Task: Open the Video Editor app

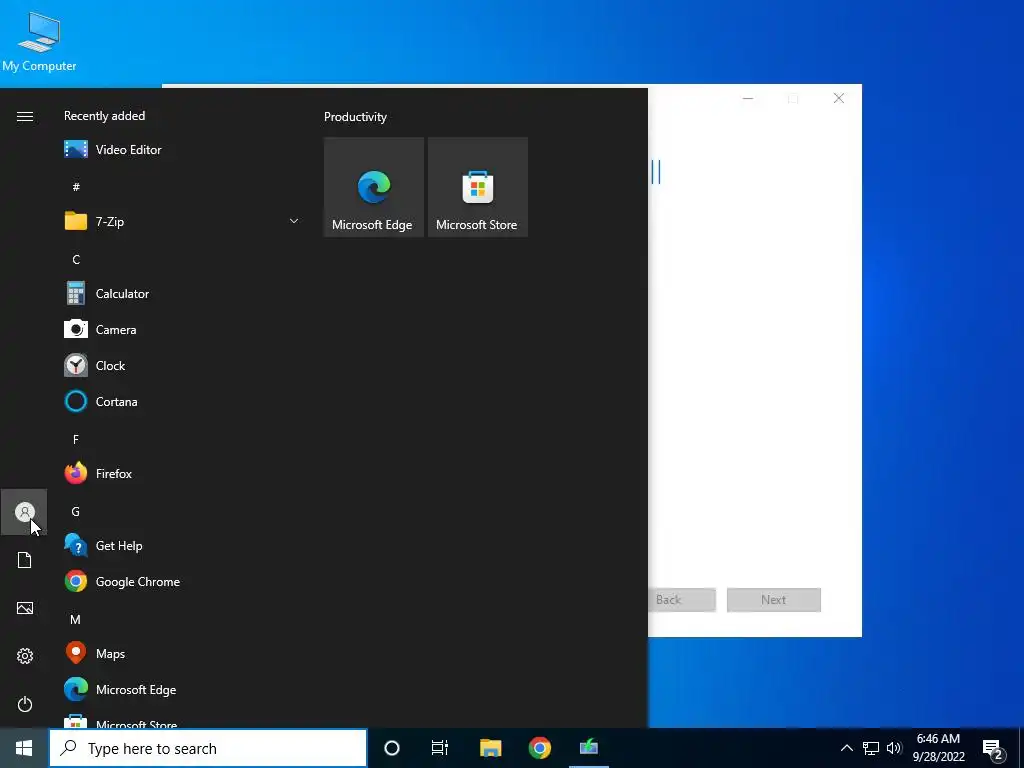Action: [x=182, y=150]
